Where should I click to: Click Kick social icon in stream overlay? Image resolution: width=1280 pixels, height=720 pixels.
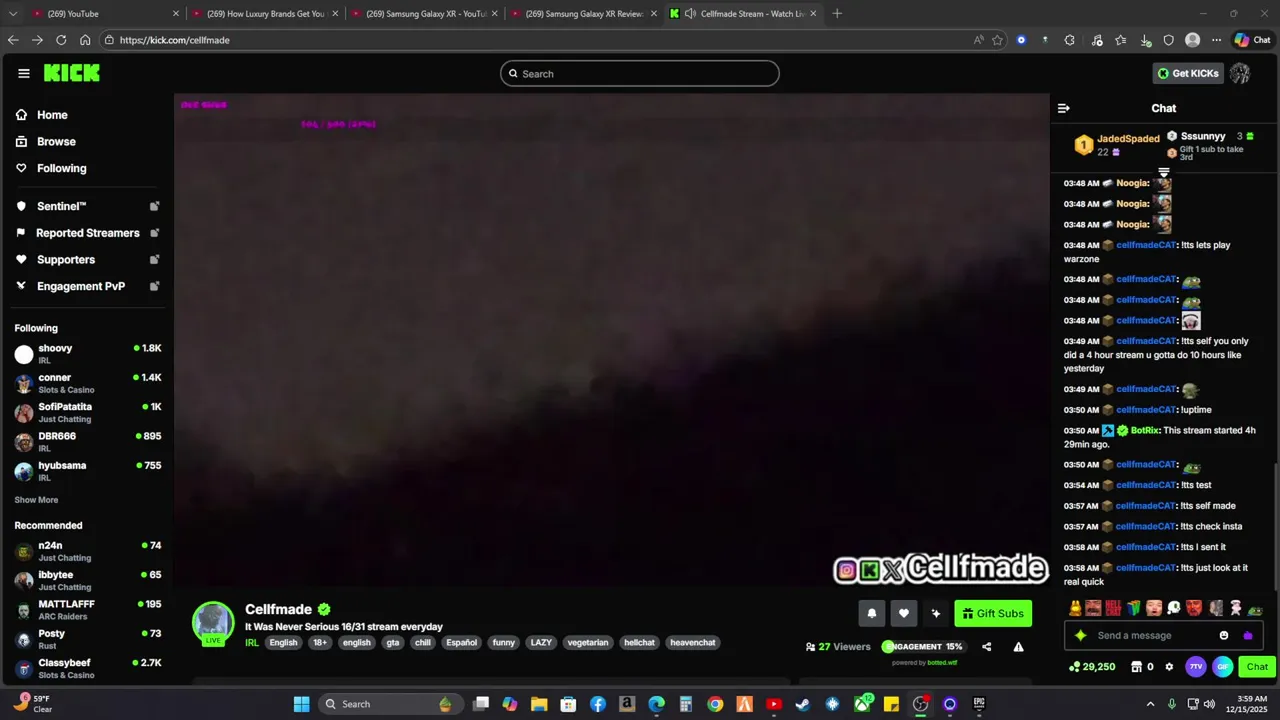tap(870, 570)
